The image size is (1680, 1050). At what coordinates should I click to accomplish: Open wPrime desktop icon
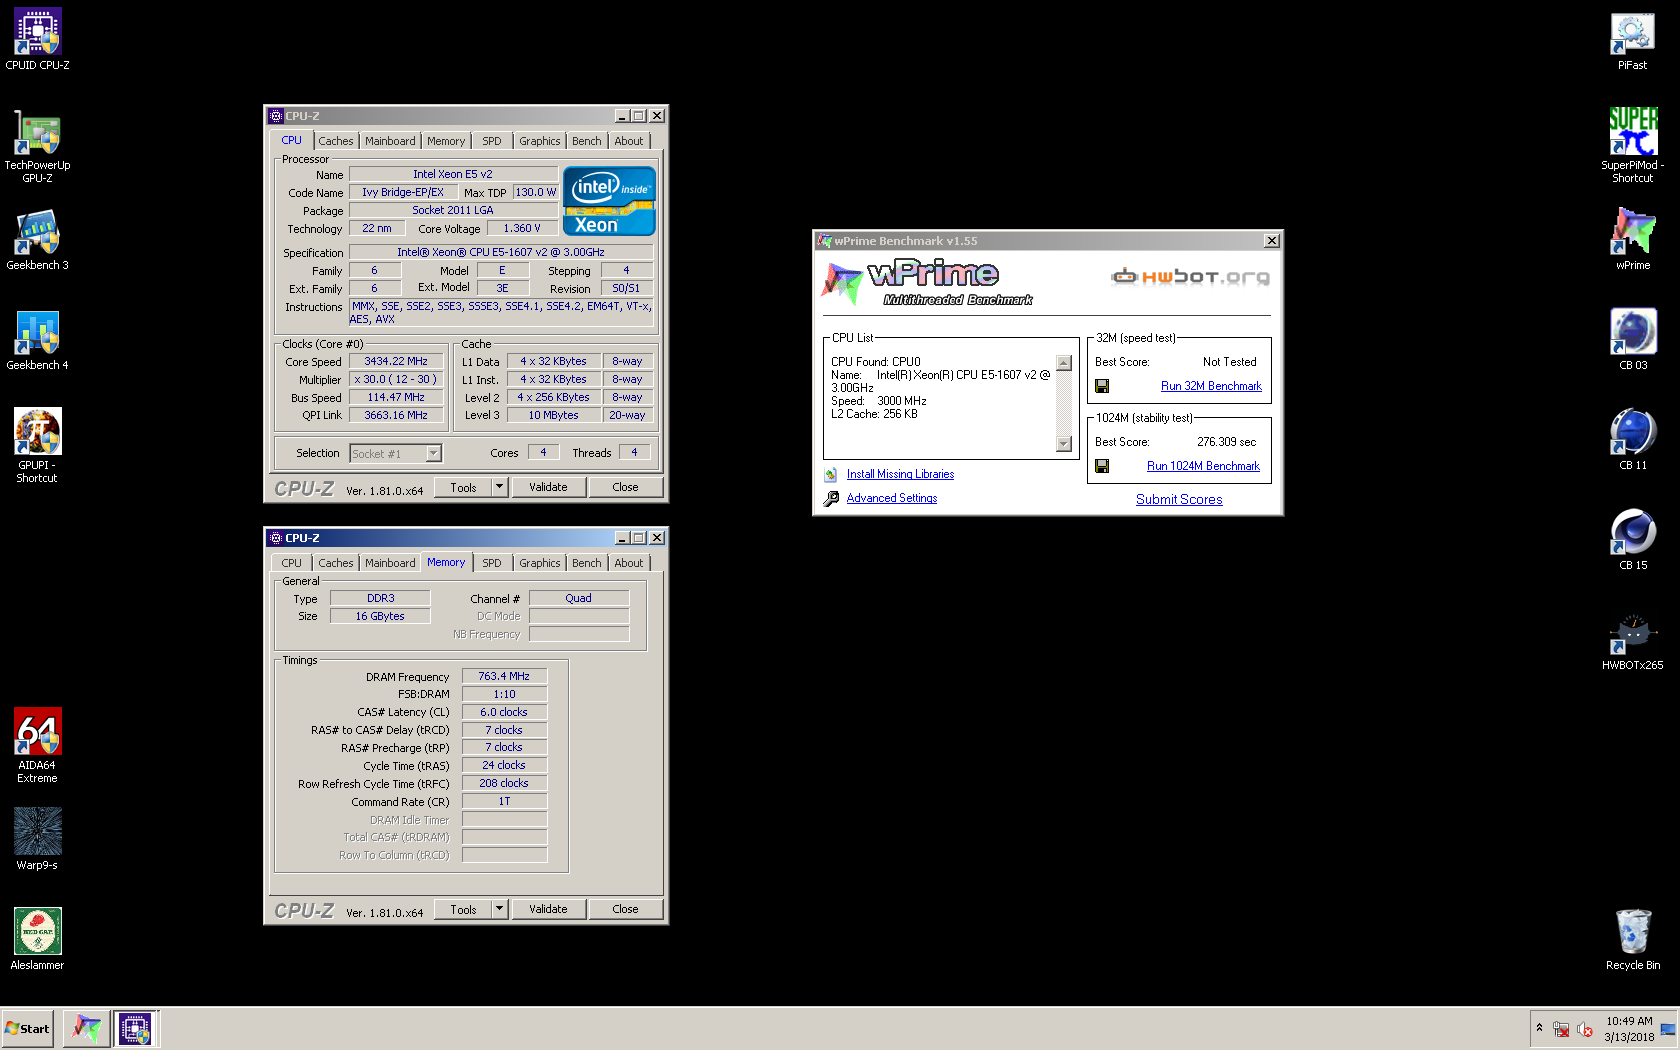[1633, 240]
